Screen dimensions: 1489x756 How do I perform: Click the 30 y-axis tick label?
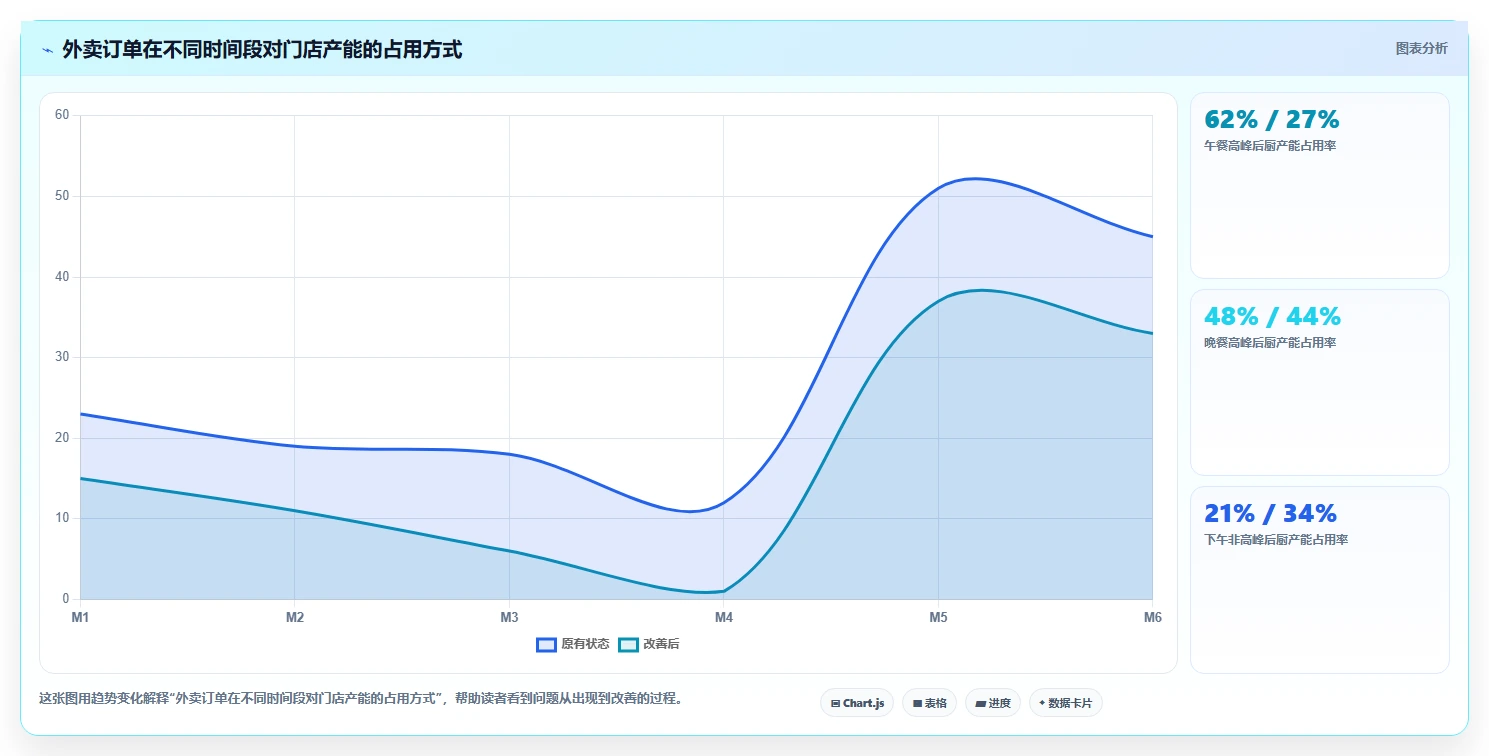pos(62,357)
